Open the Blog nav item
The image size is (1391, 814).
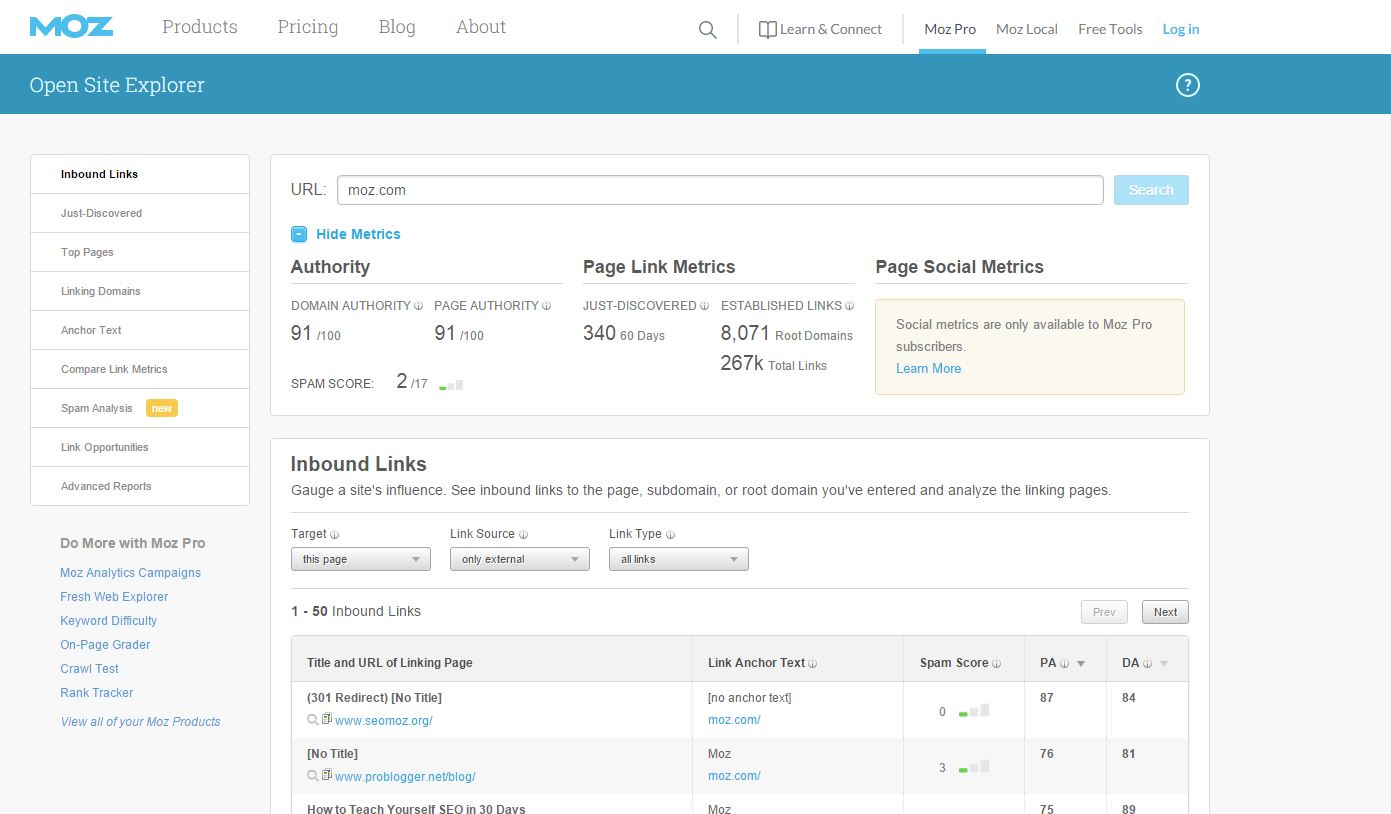click(x=397, y=27)
